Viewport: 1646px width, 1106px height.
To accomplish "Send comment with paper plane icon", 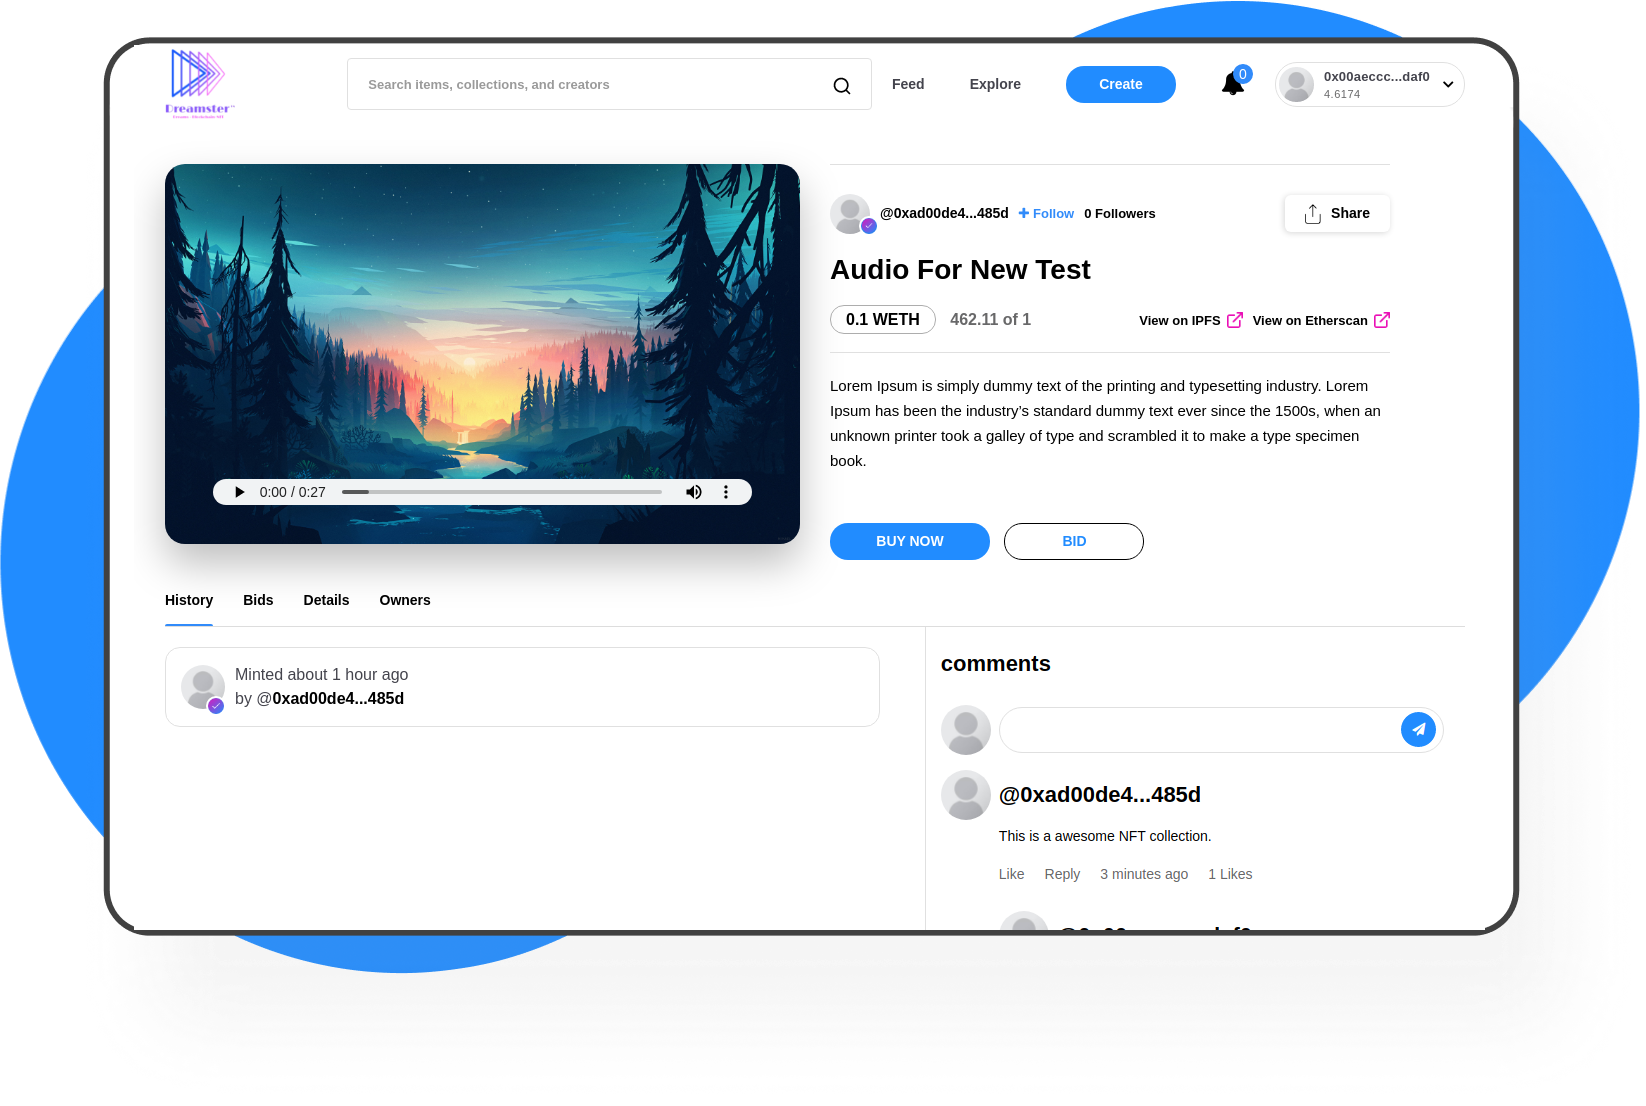I will [1418, 730].
